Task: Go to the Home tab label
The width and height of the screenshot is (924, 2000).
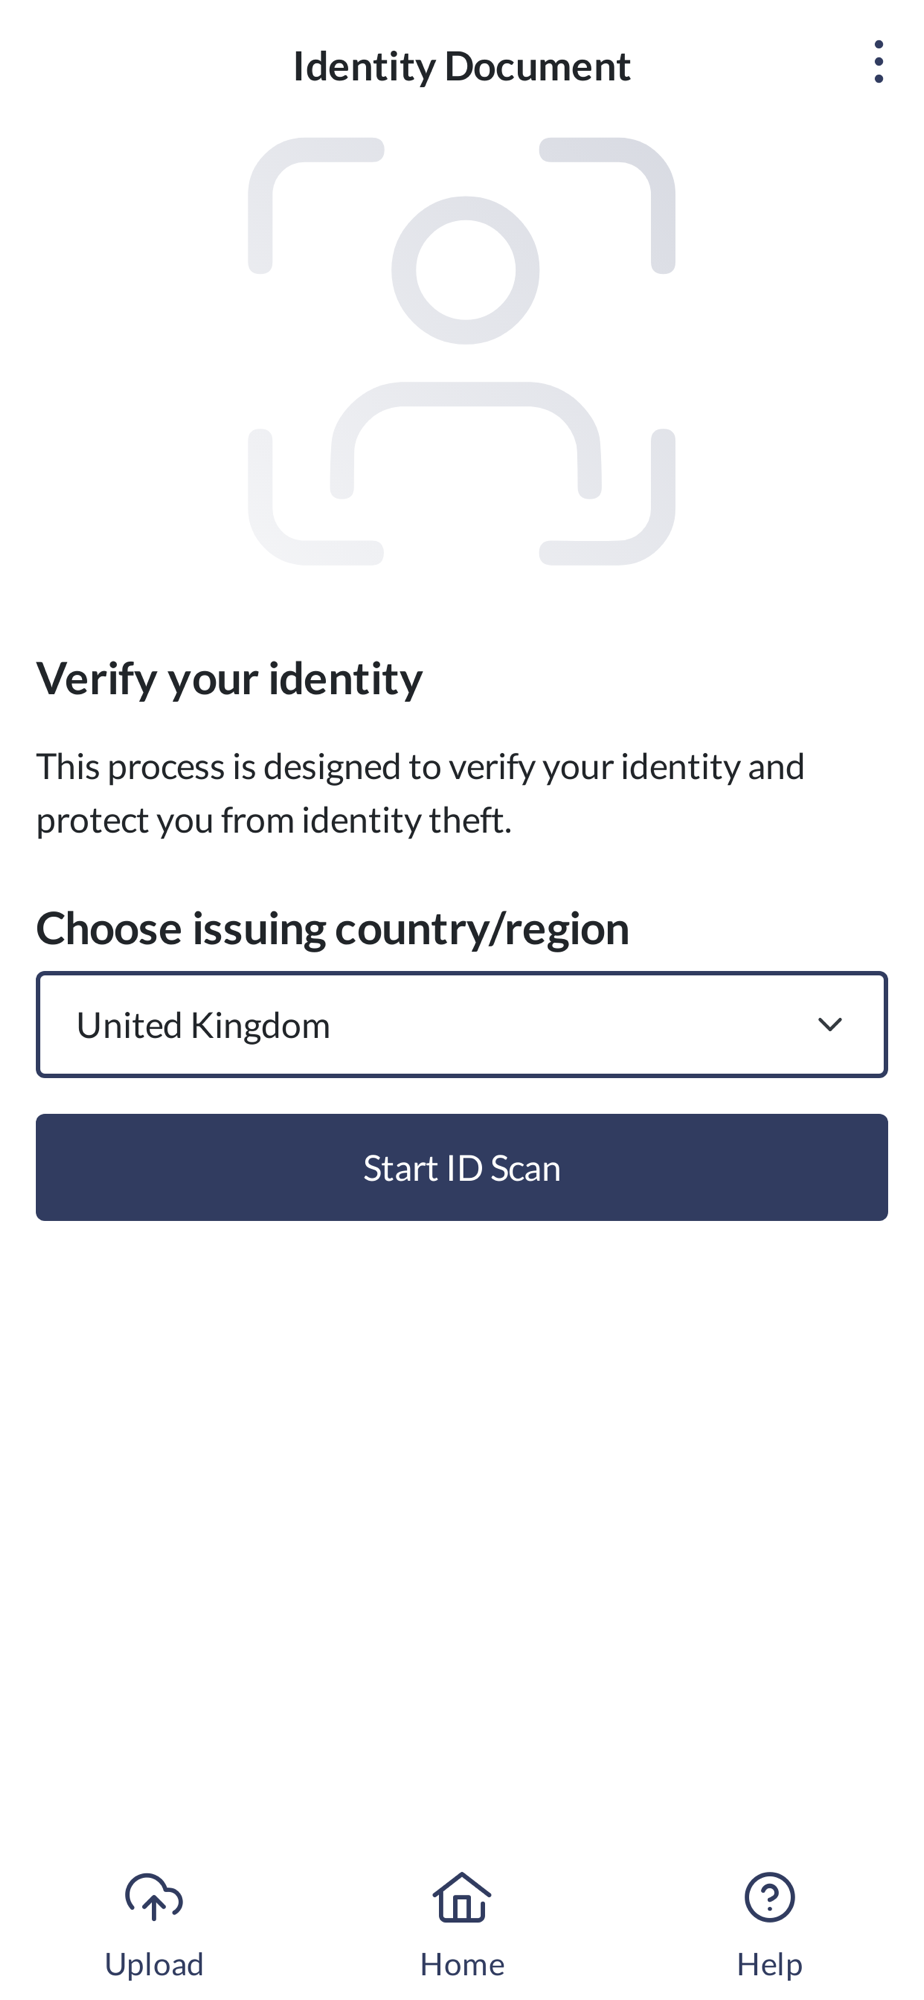Action: point(462,1964)
